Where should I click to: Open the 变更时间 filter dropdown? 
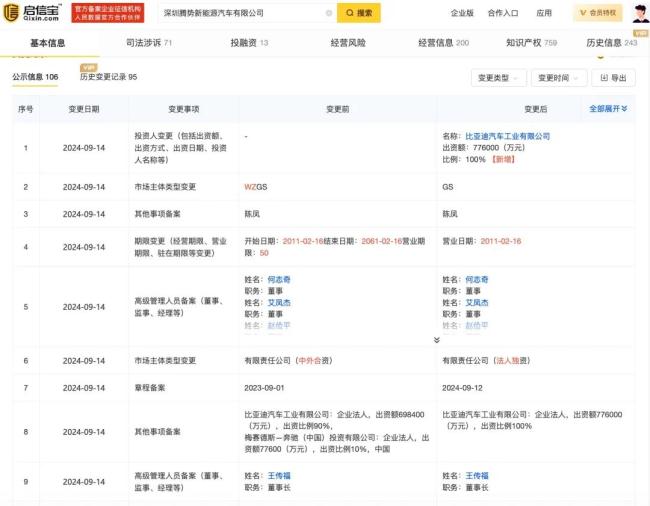coord(559,78)
